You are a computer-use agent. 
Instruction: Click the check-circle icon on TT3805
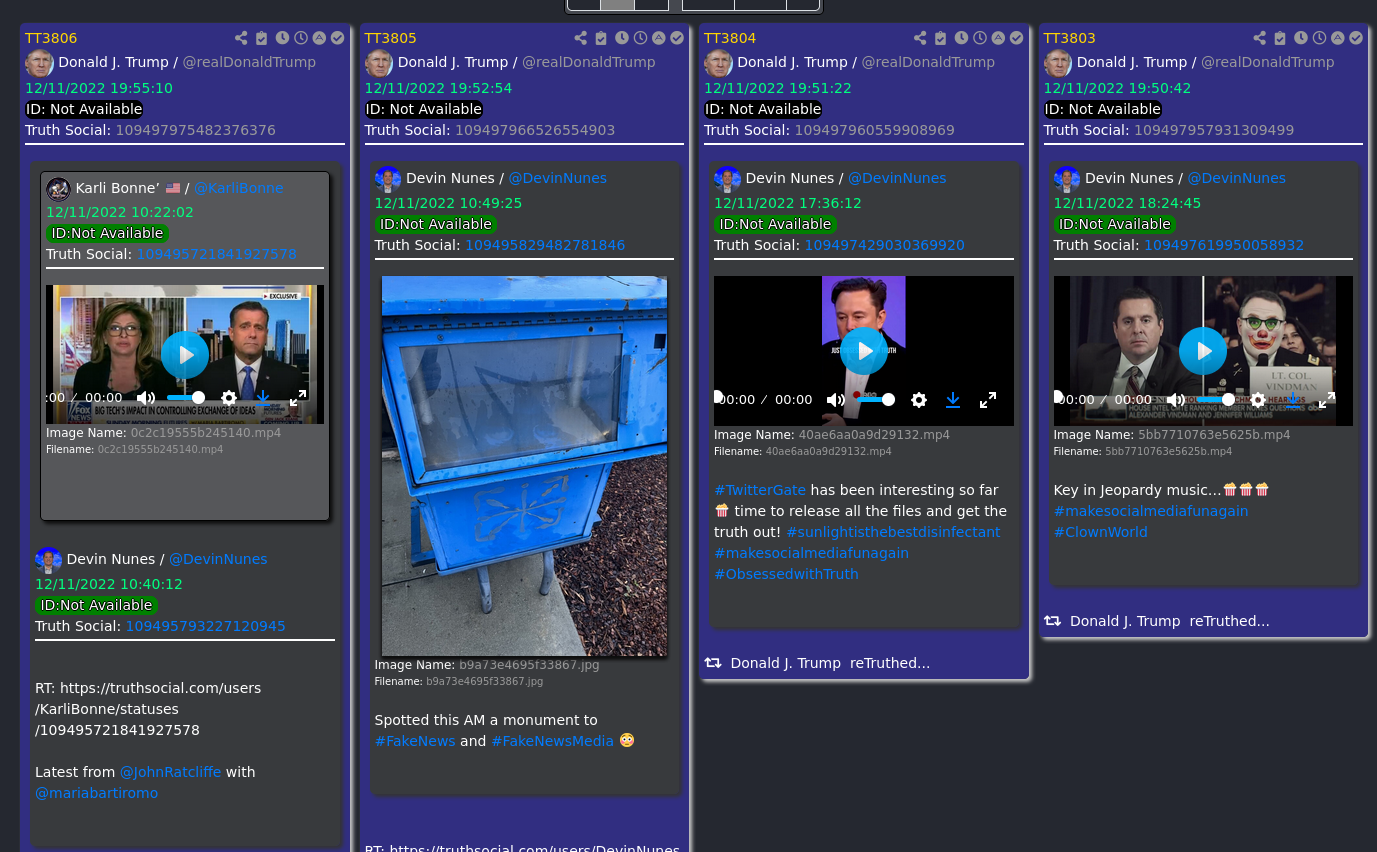point(677,38)
